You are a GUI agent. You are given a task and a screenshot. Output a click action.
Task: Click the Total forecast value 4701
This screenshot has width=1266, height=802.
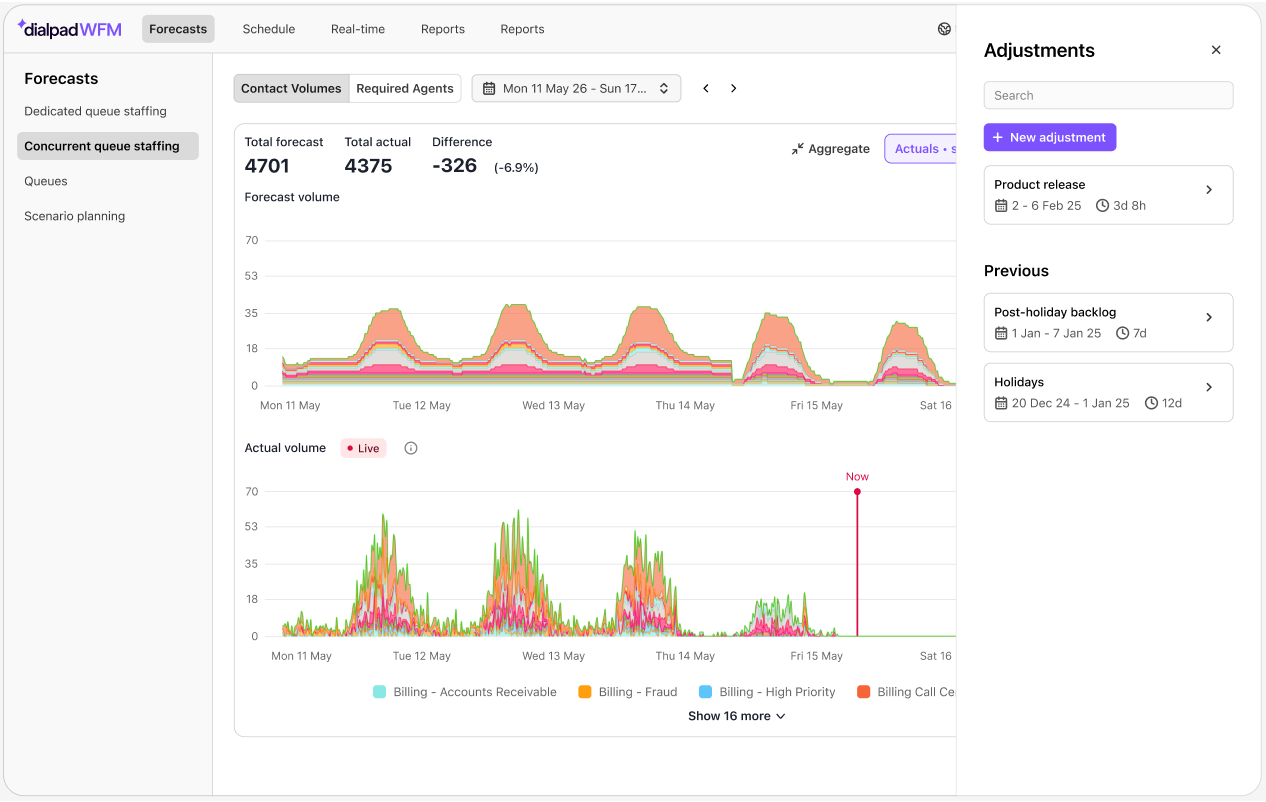click(x=267, y=166)
